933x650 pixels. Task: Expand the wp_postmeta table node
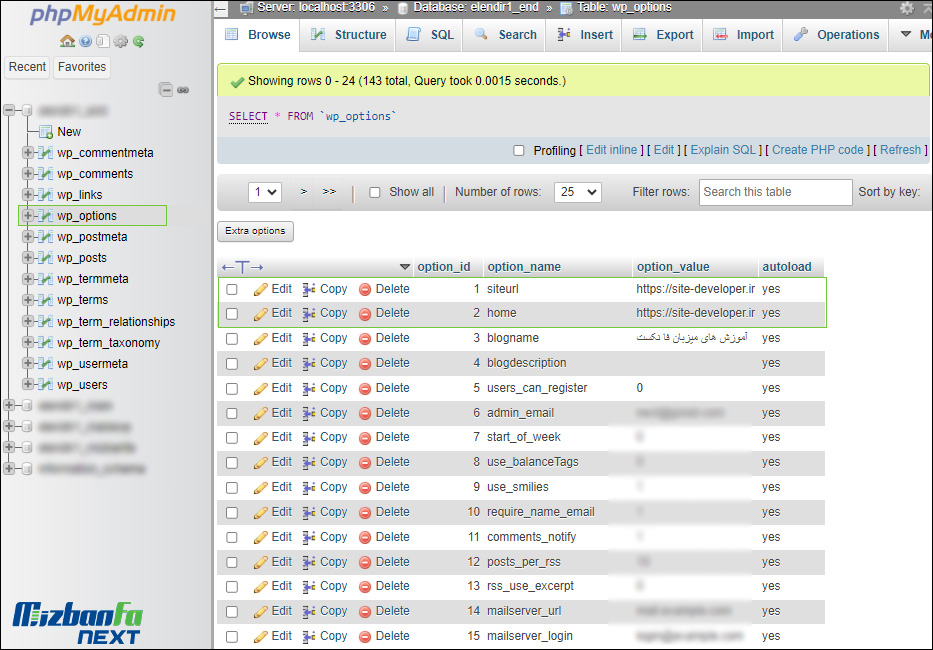[27, 236]
